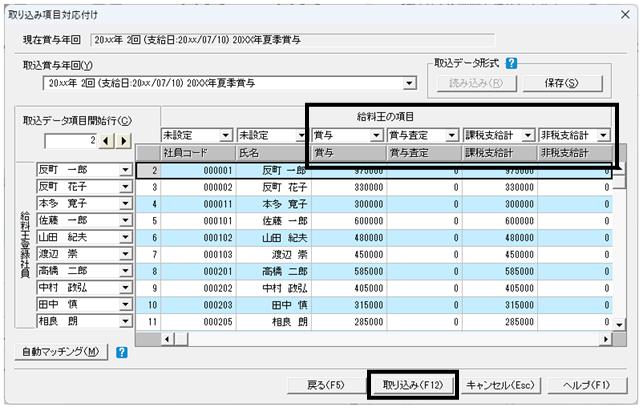Click employee code cell 000011

pos(198,204)
